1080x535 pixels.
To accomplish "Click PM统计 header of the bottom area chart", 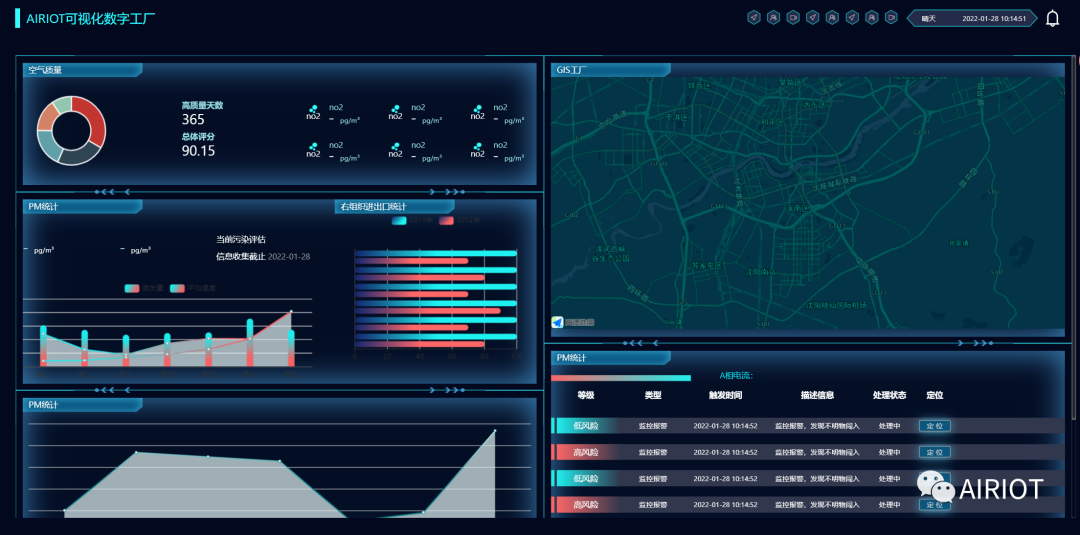I will [x=83, y=405].
